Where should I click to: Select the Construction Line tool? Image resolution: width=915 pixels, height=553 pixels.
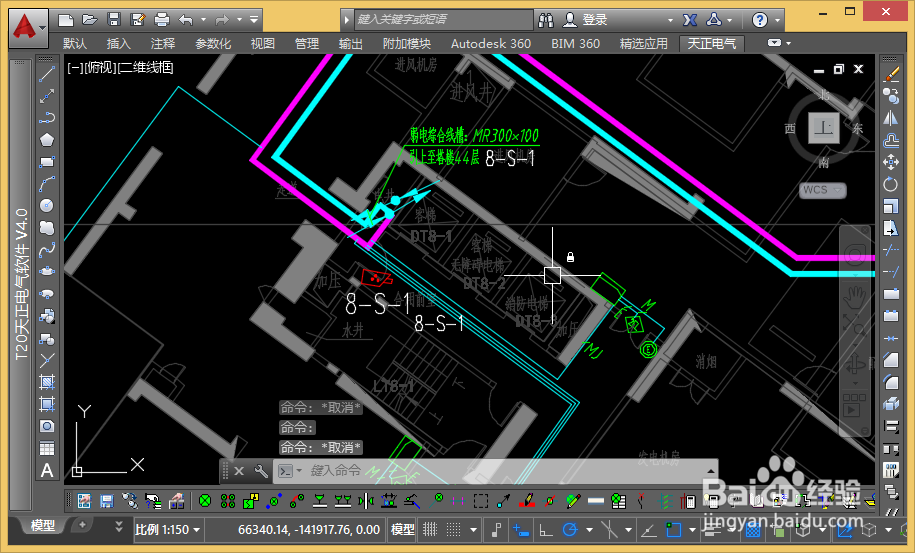(47, 96)
